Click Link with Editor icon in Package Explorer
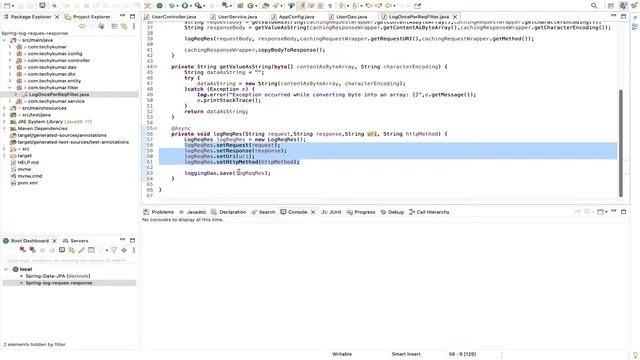The height and width of the screenshot is (360, 640). (x=124, y=26)
